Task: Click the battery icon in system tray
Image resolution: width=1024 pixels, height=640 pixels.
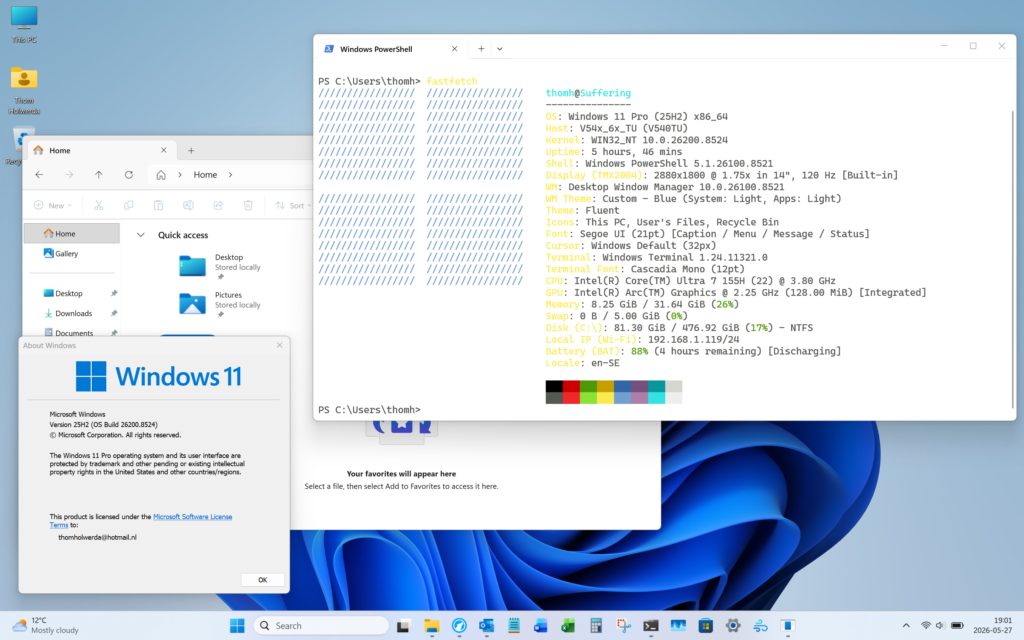Action: [957, 626]
